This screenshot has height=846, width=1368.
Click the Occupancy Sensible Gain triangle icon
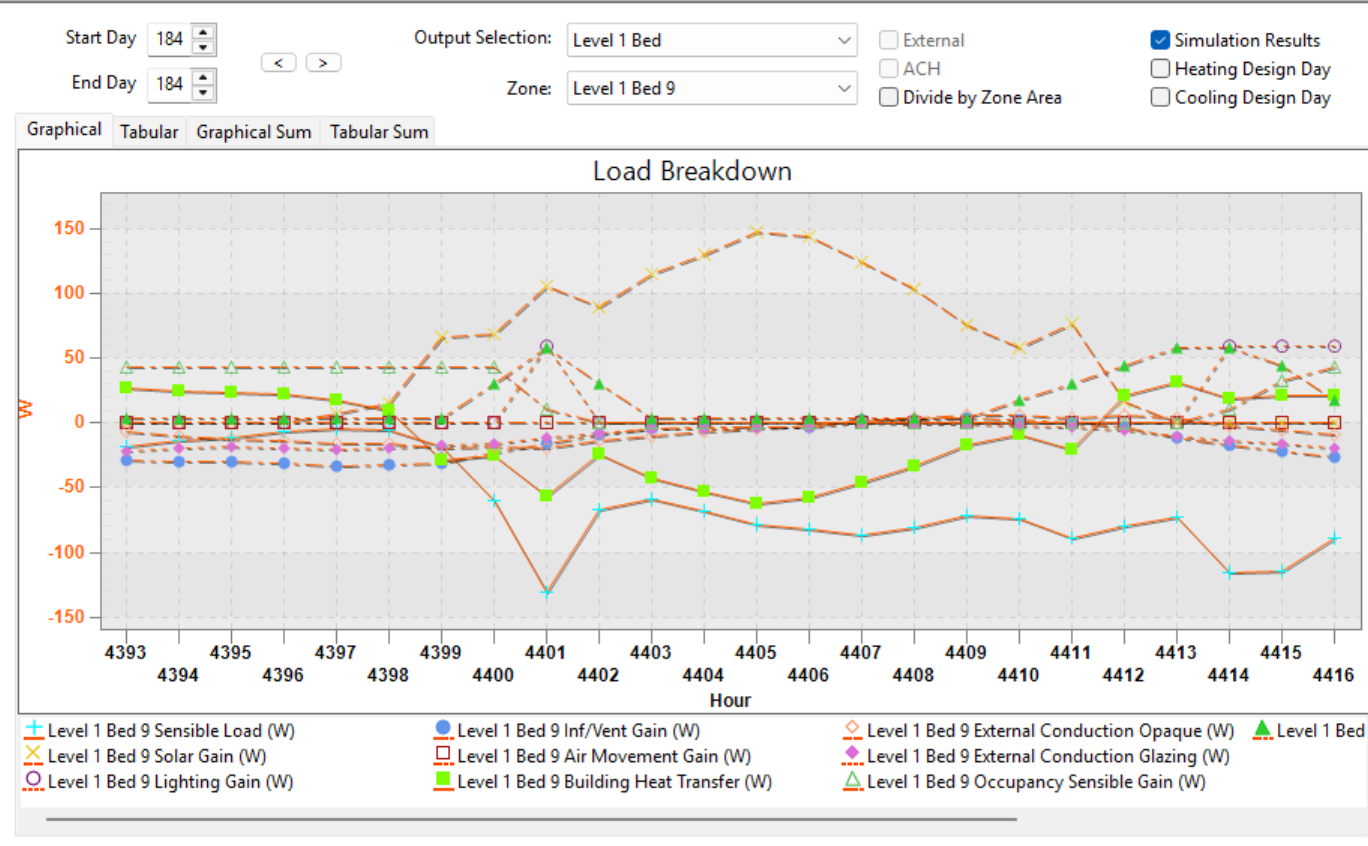pos(853,780)
